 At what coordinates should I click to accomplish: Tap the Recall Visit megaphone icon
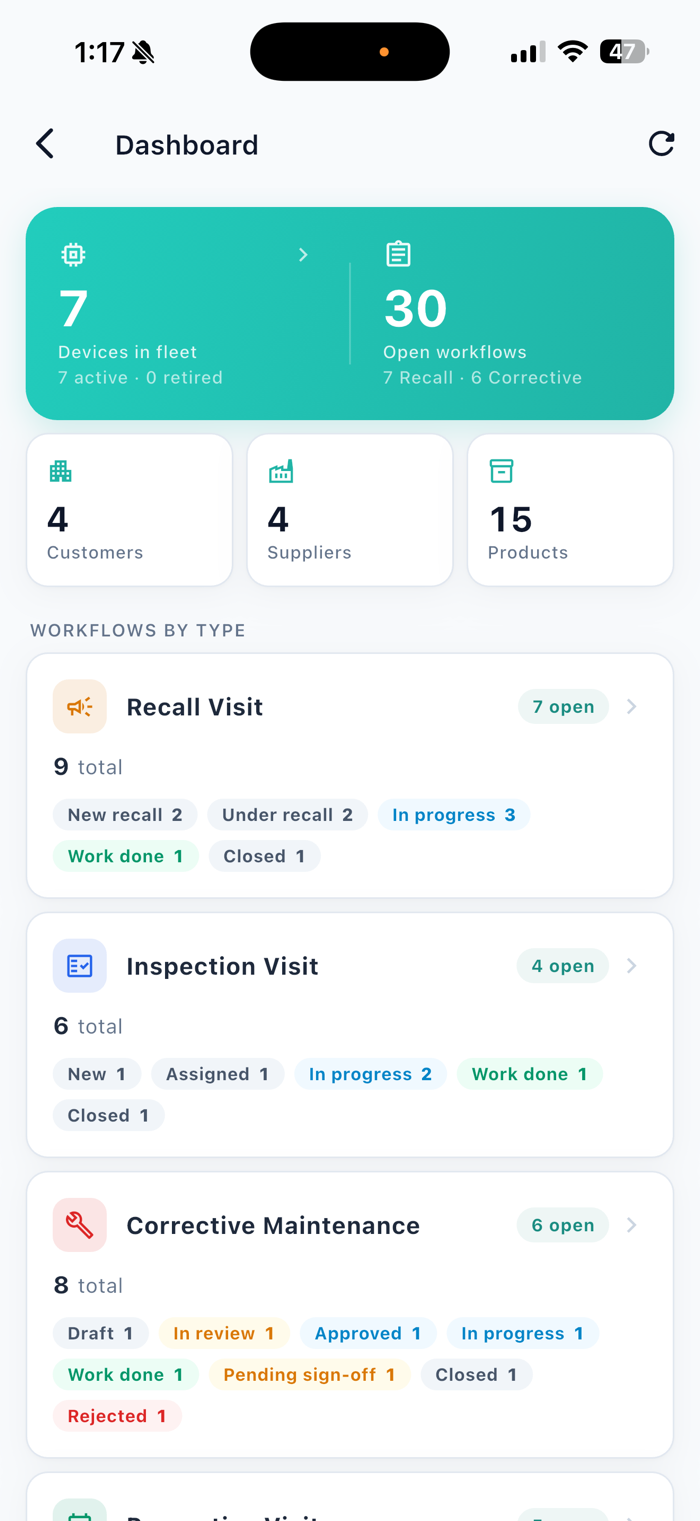point(80,707)
